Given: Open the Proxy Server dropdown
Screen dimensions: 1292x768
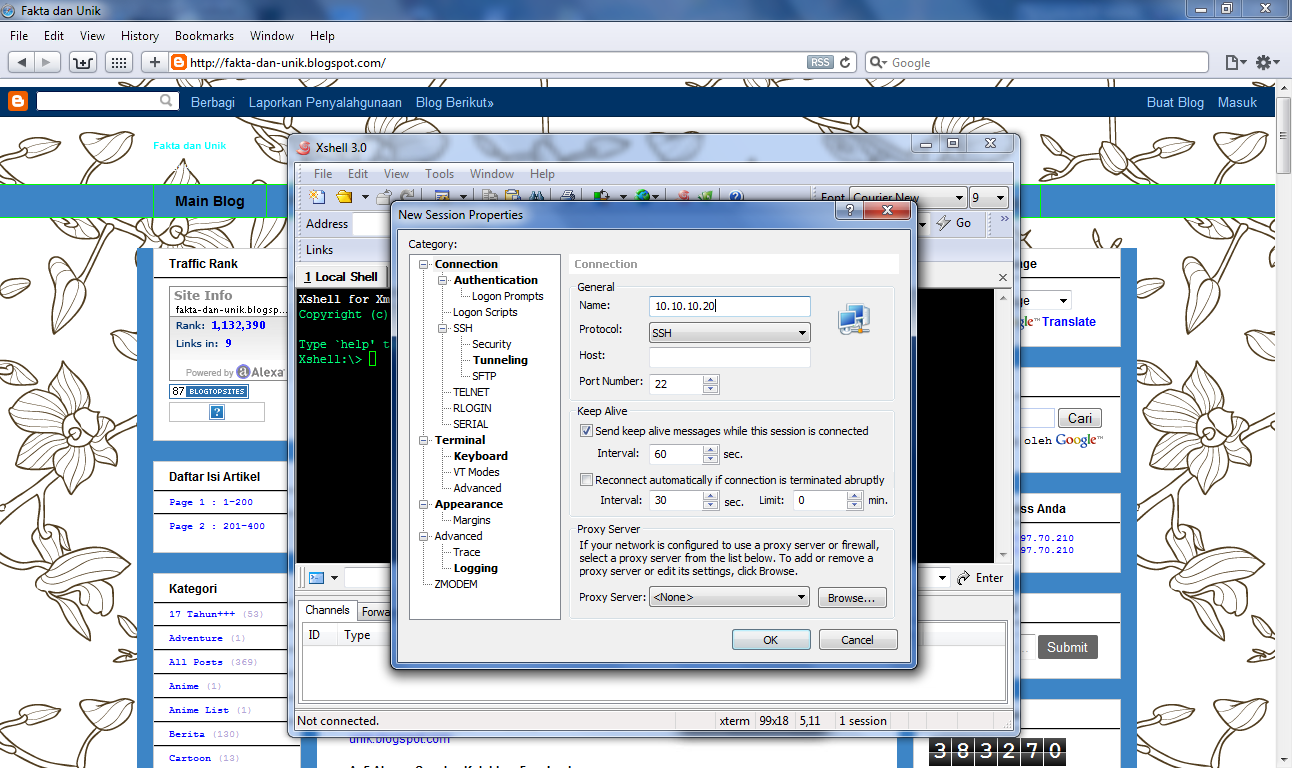Looking at the screenshot, I should coord(730,598).
